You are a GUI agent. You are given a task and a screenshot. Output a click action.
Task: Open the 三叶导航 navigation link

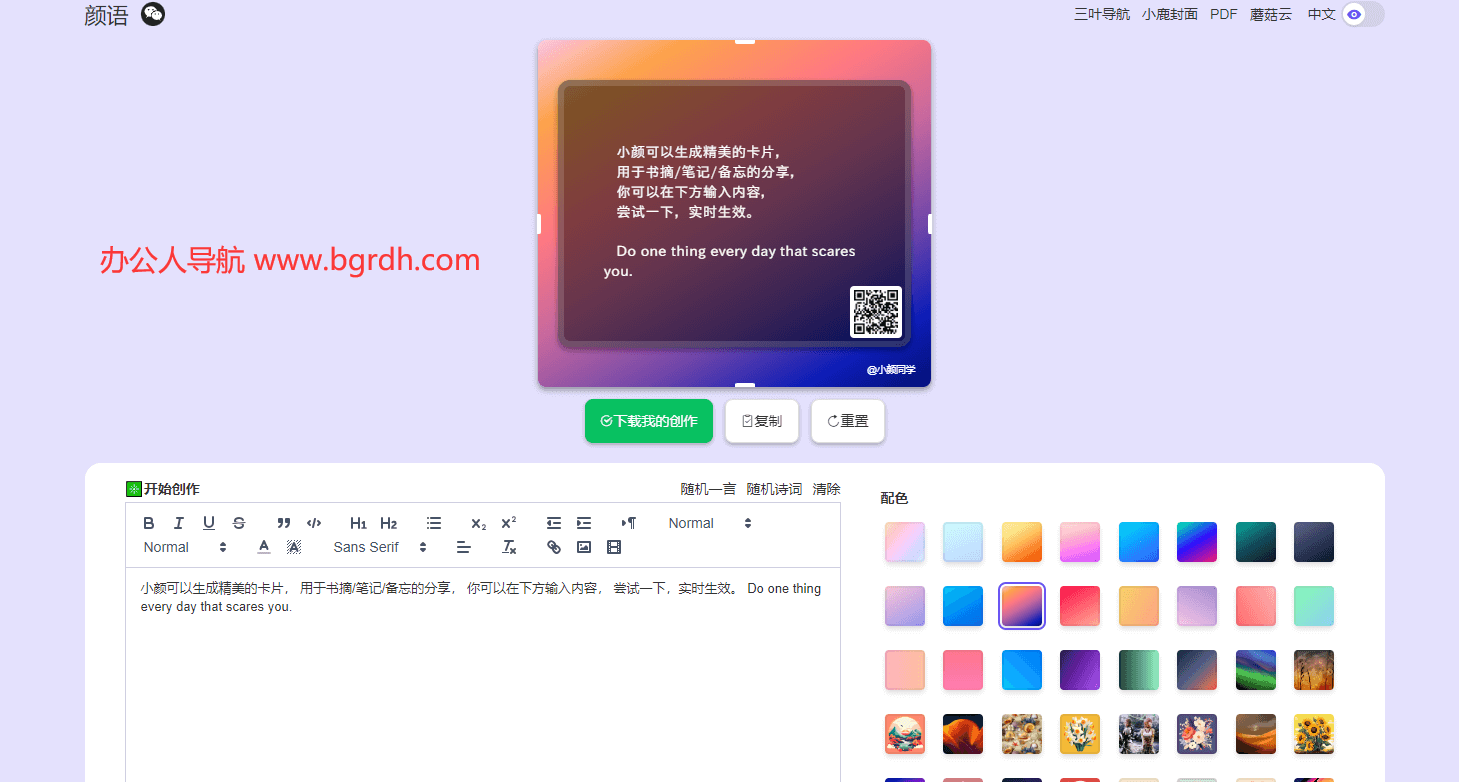point(1102,14)
